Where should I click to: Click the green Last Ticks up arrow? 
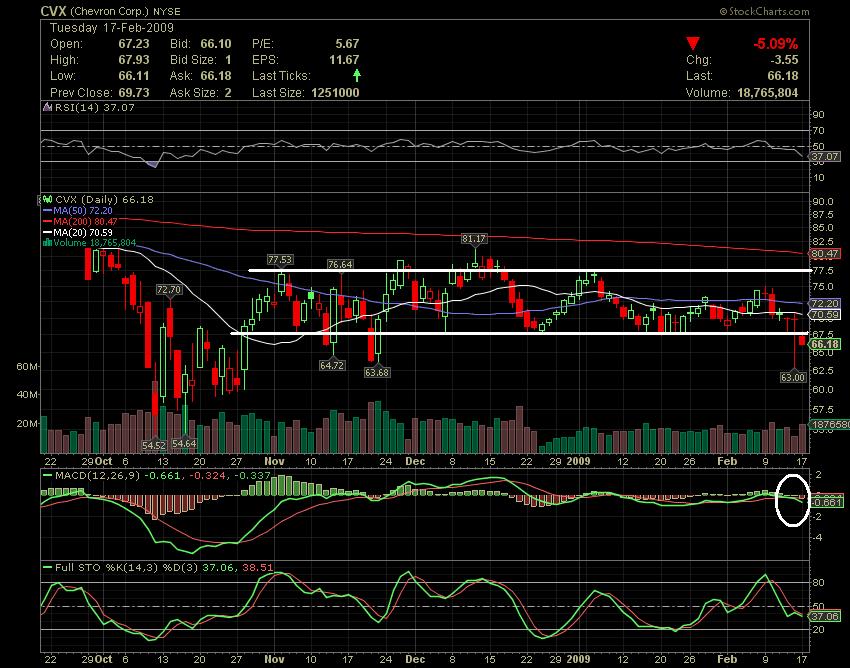357,75
